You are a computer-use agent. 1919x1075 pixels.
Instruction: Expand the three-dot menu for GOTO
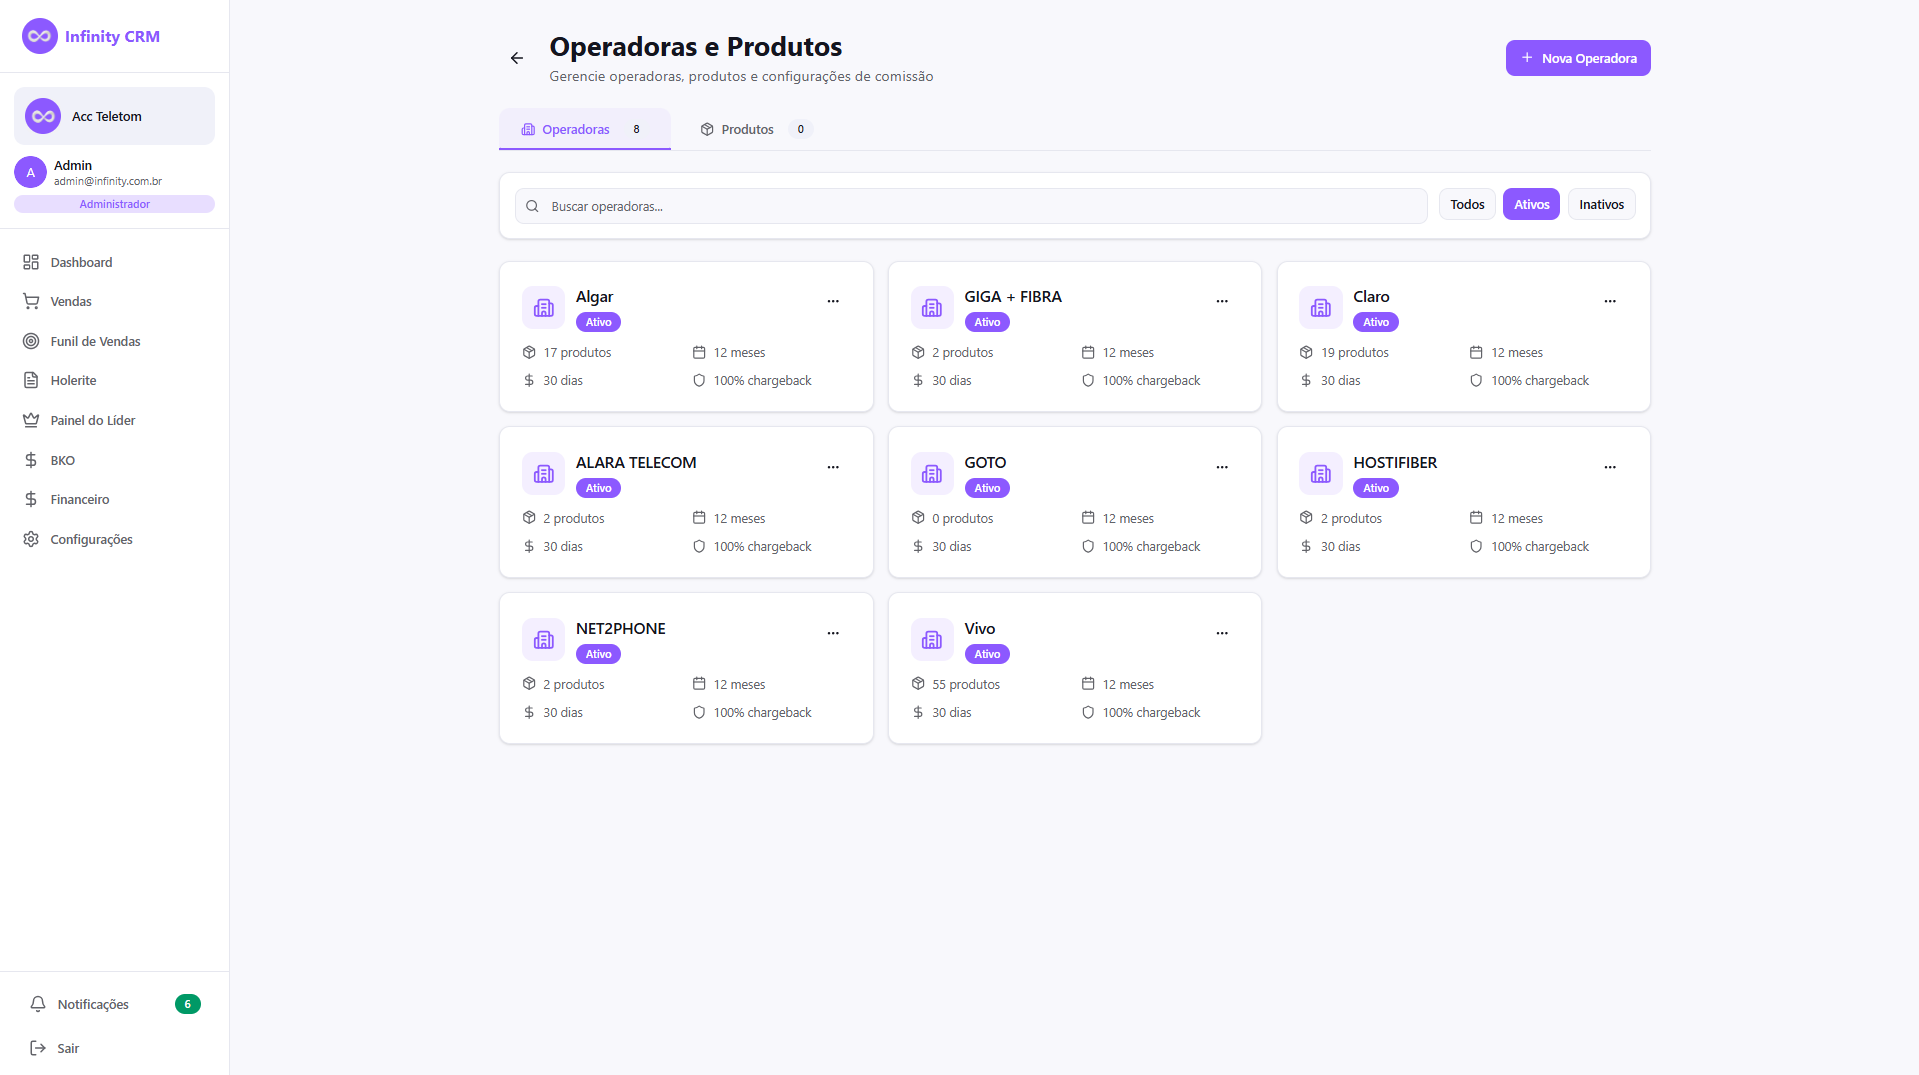(1221, 467)
